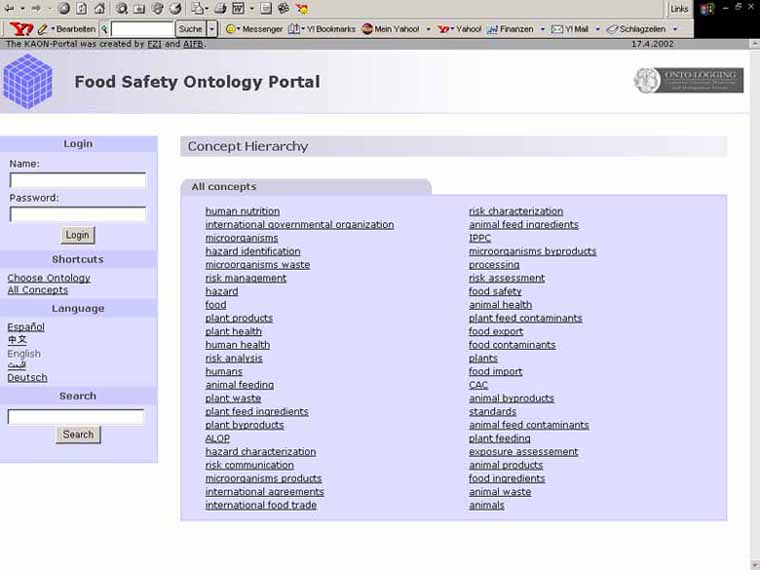Screen dimensions: 760x570
Task: Click the Yahoo! logo on the toolbar
Action: (22, 29)
